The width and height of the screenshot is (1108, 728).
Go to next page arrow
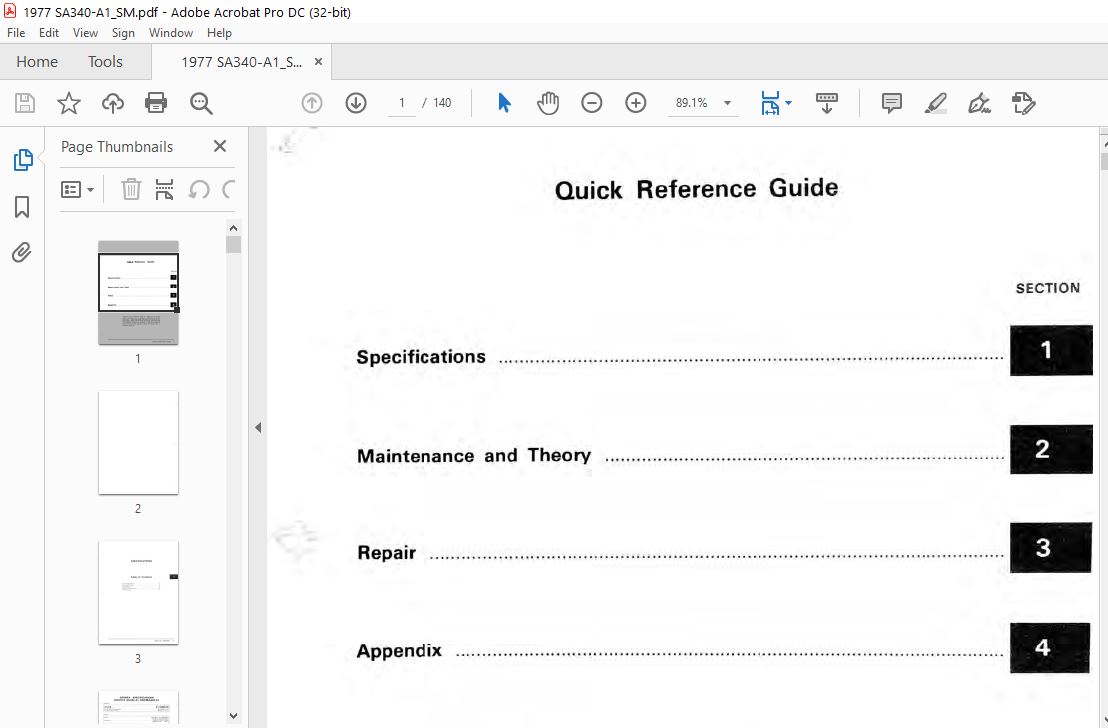pos(355,103)
